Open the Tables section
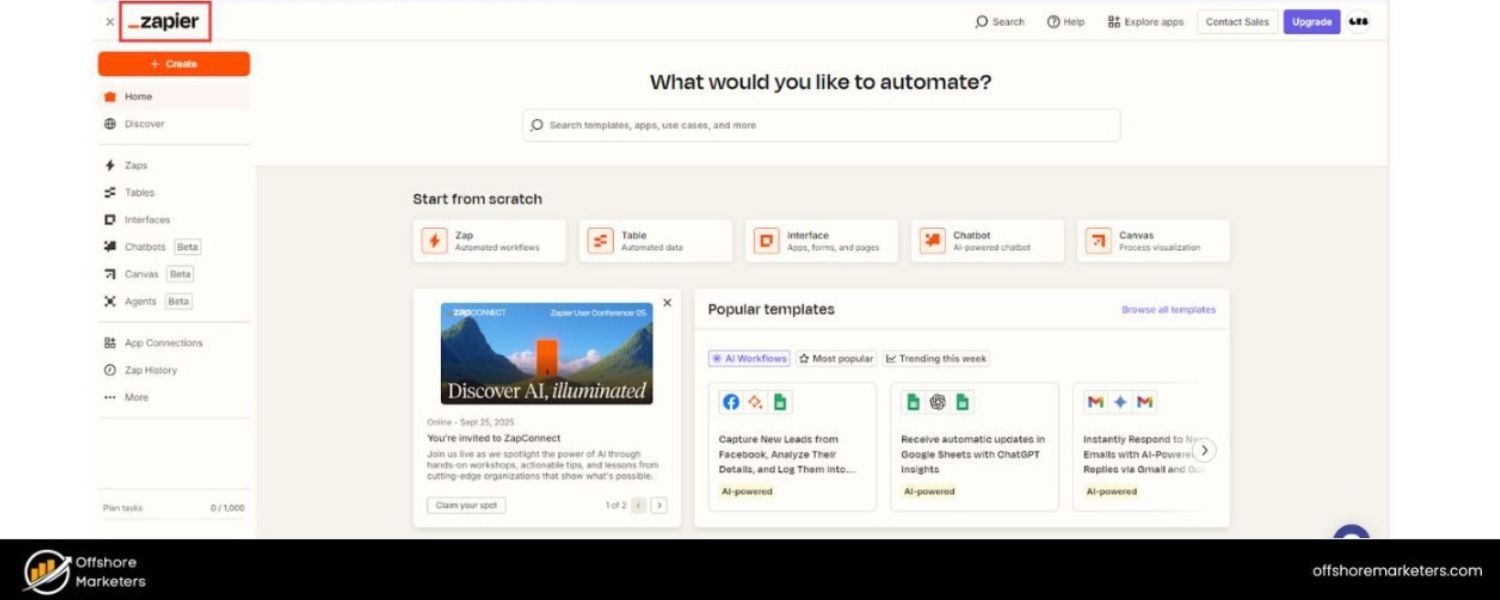 coord(140,192)
